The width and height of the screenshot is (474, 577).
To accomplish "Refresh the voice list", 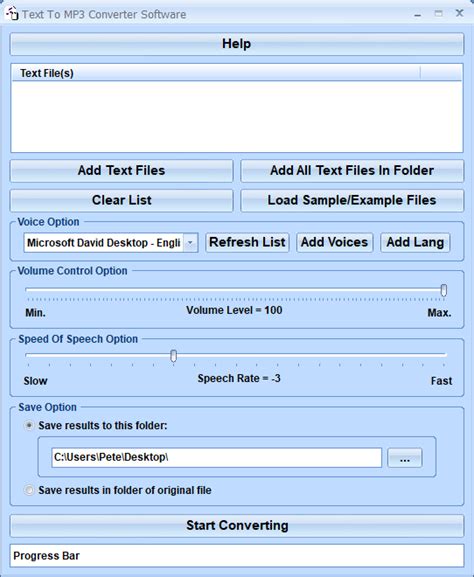I will 247,242.
